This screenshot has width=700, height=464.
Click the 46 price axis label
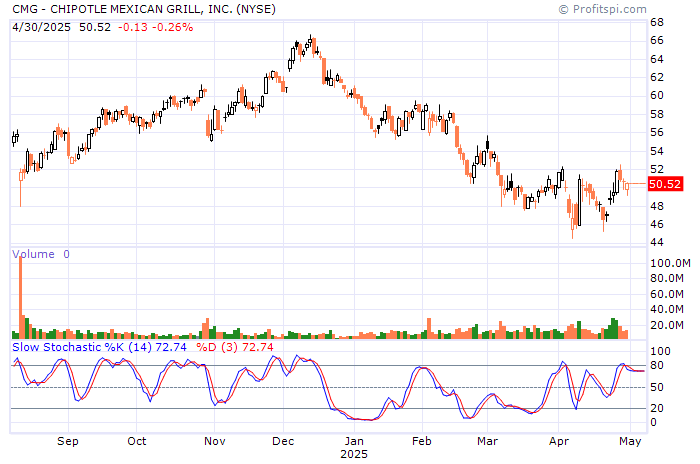[x=657, y=224]
